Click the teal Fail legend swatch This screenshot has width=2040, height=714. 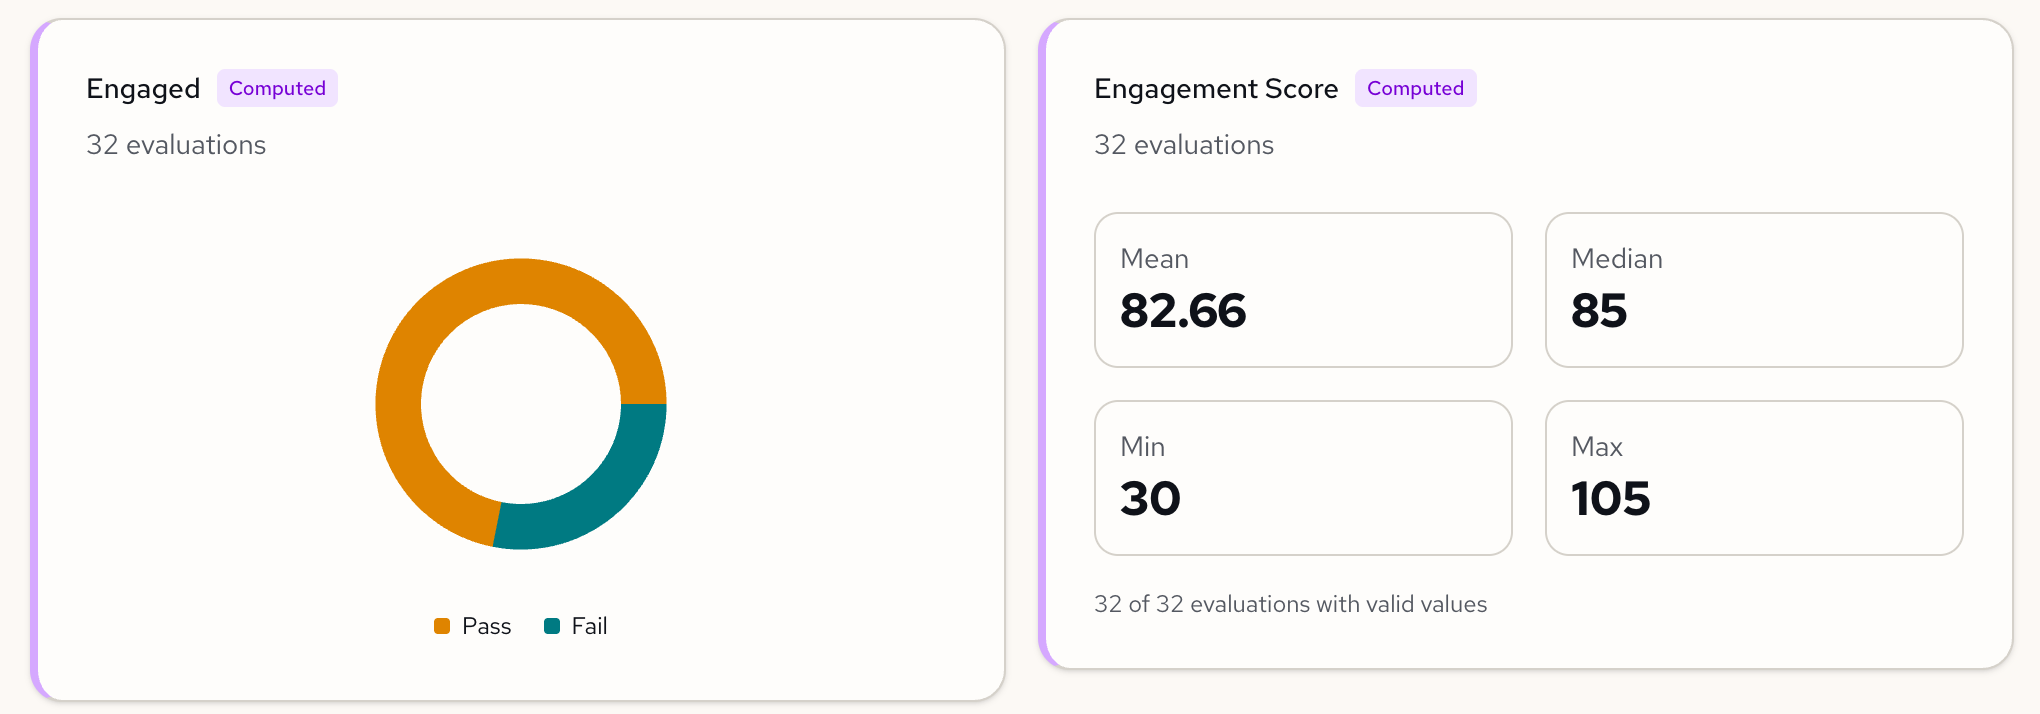(552, 626)
